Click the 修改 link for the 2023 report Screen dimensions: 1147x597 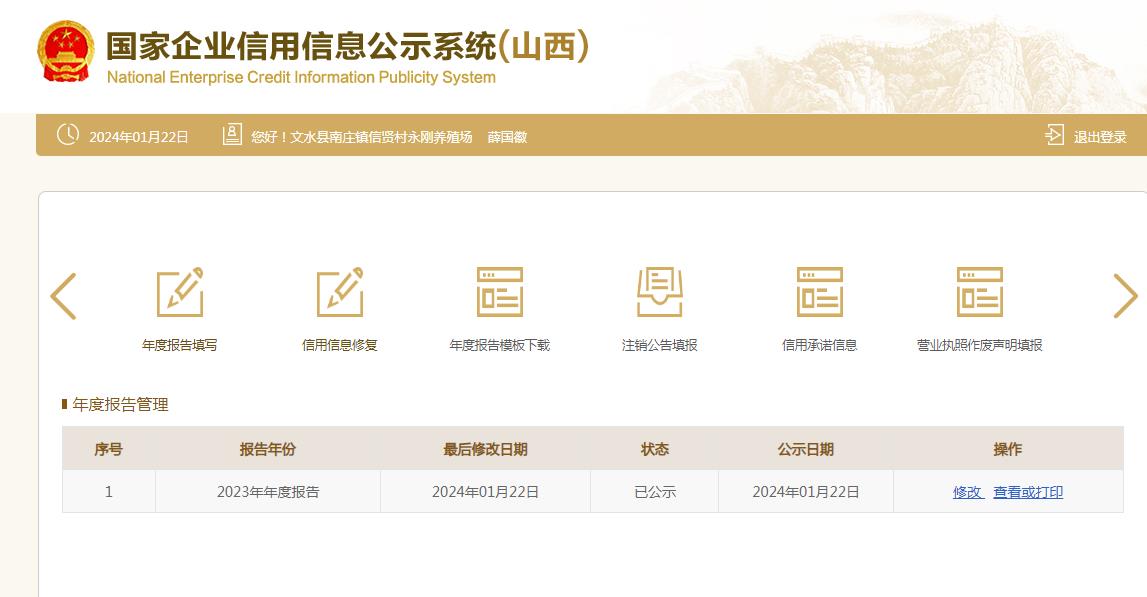[x=968, y=492]
